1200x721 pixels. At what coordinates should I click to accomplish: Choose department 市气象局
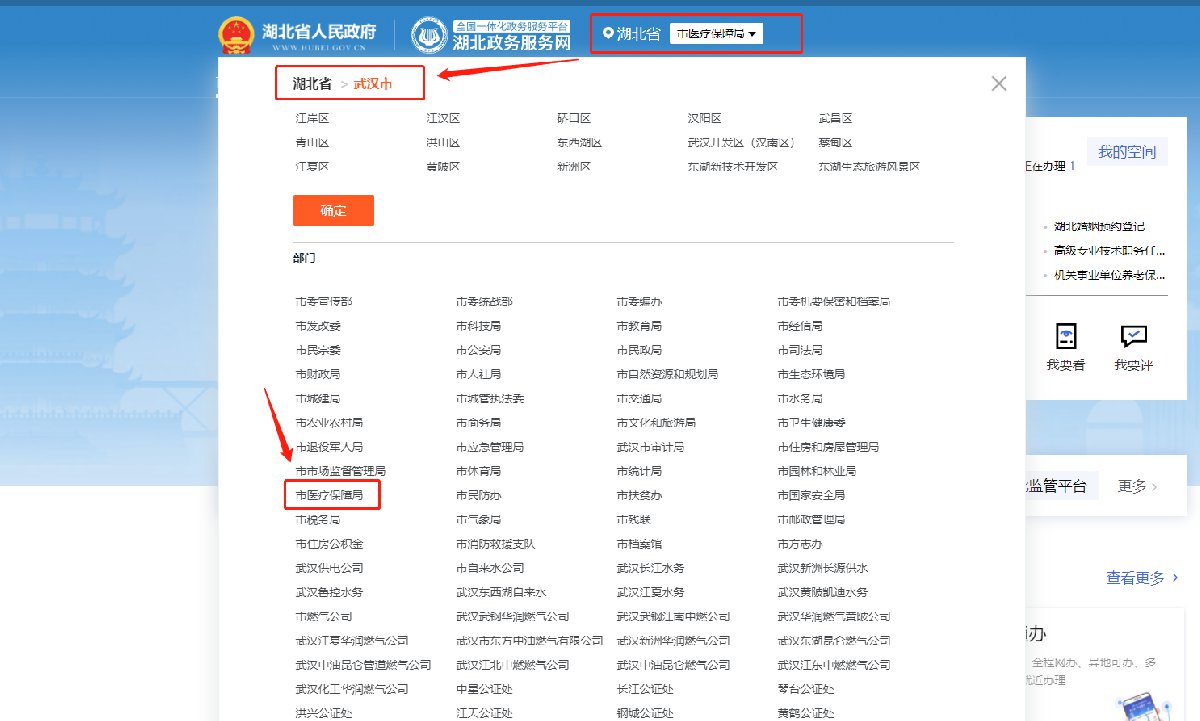(478, 520)
